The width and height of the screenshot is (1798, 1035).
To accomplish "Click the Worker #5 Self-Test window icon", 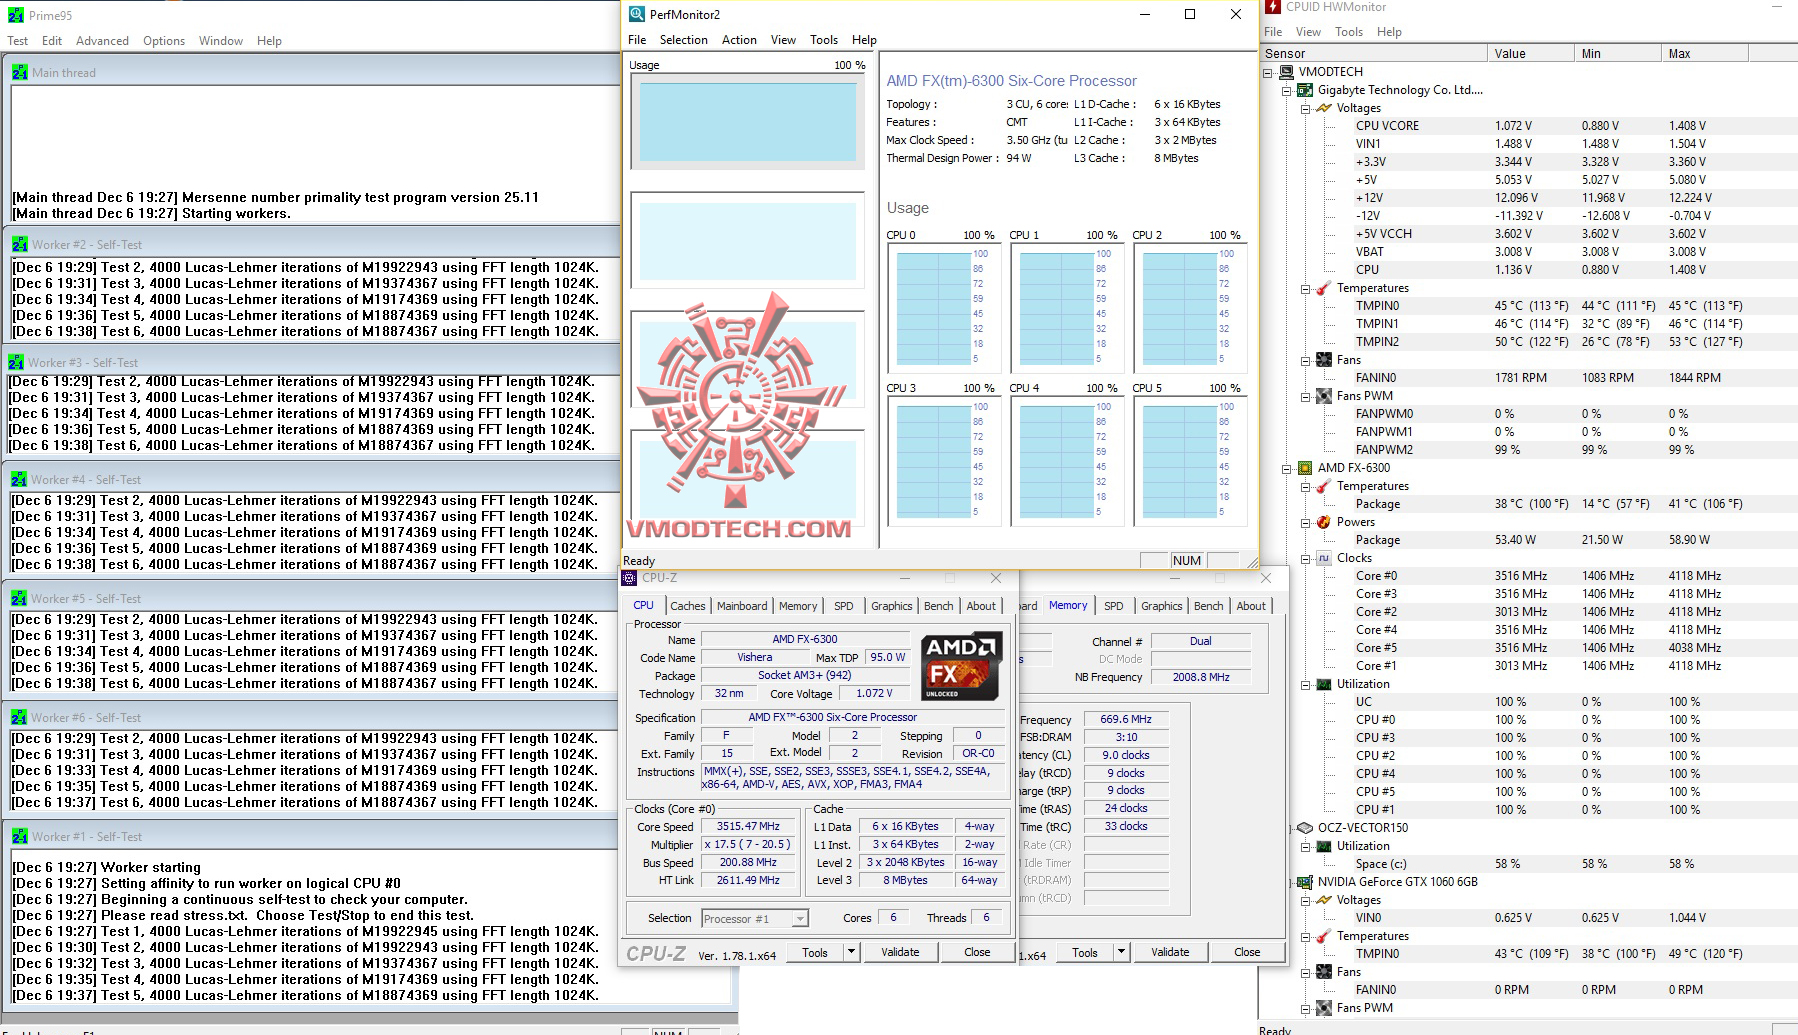I will tap(19, 598).
